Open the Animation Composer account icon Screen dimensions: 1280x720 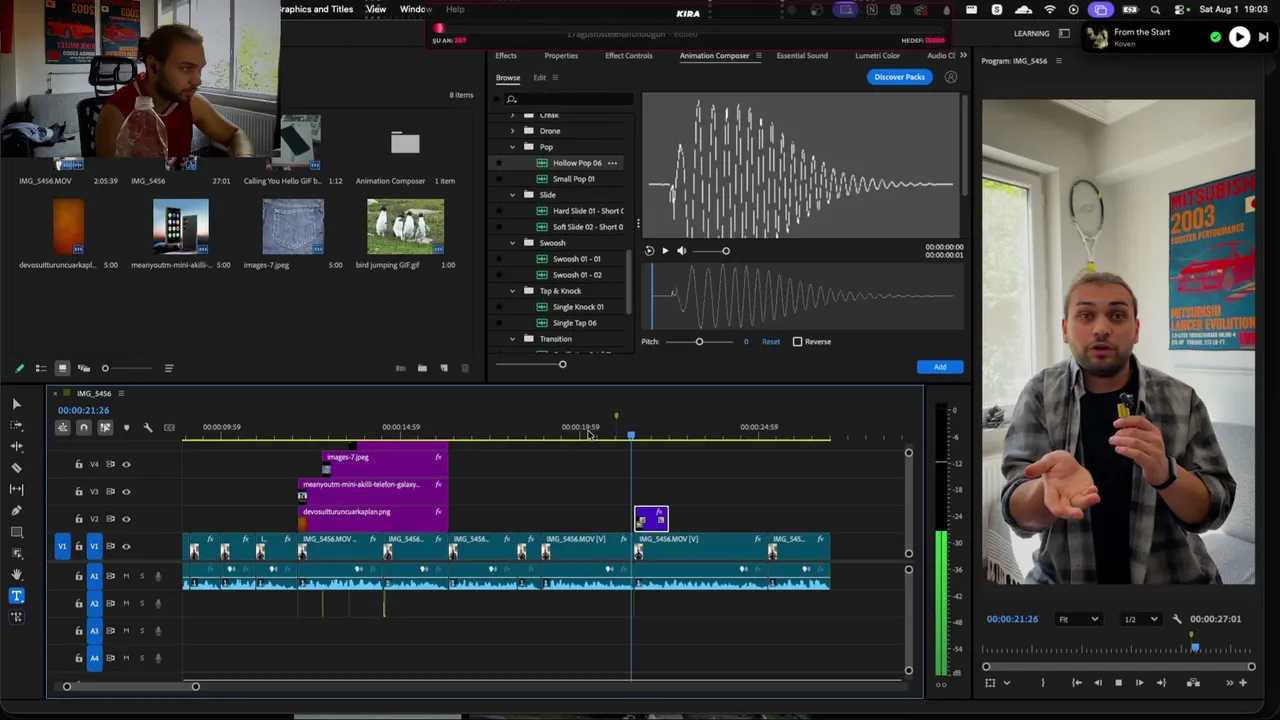[x=951, y=77]
